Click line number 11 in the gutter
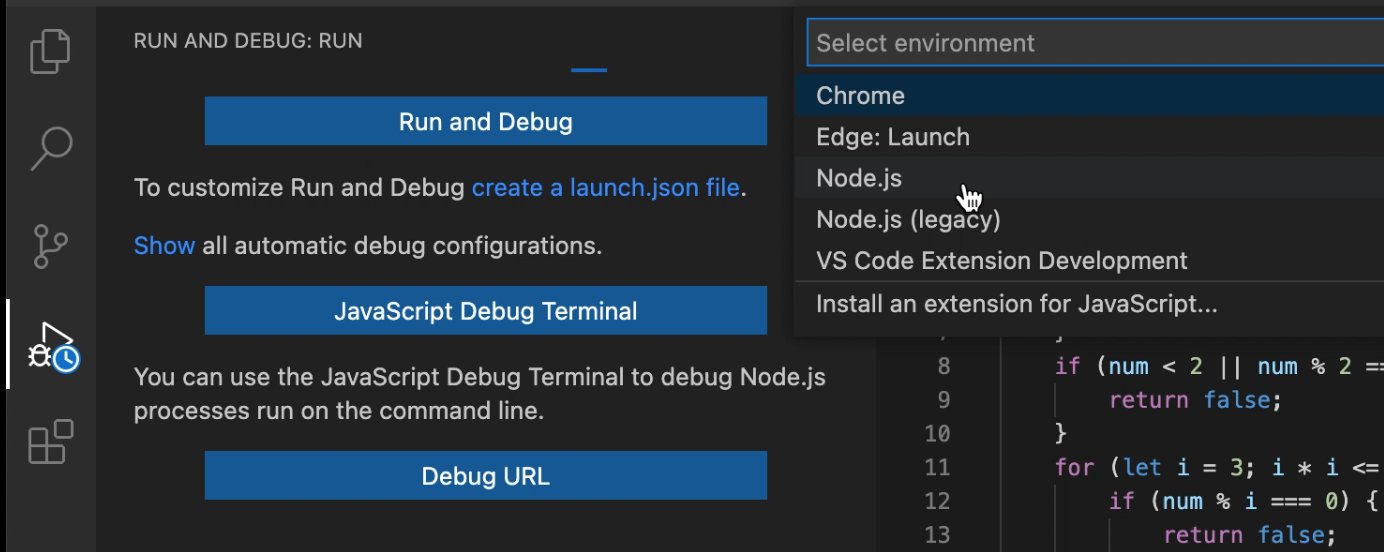Viewport: 1384px width, 552px height. [937, 467]
